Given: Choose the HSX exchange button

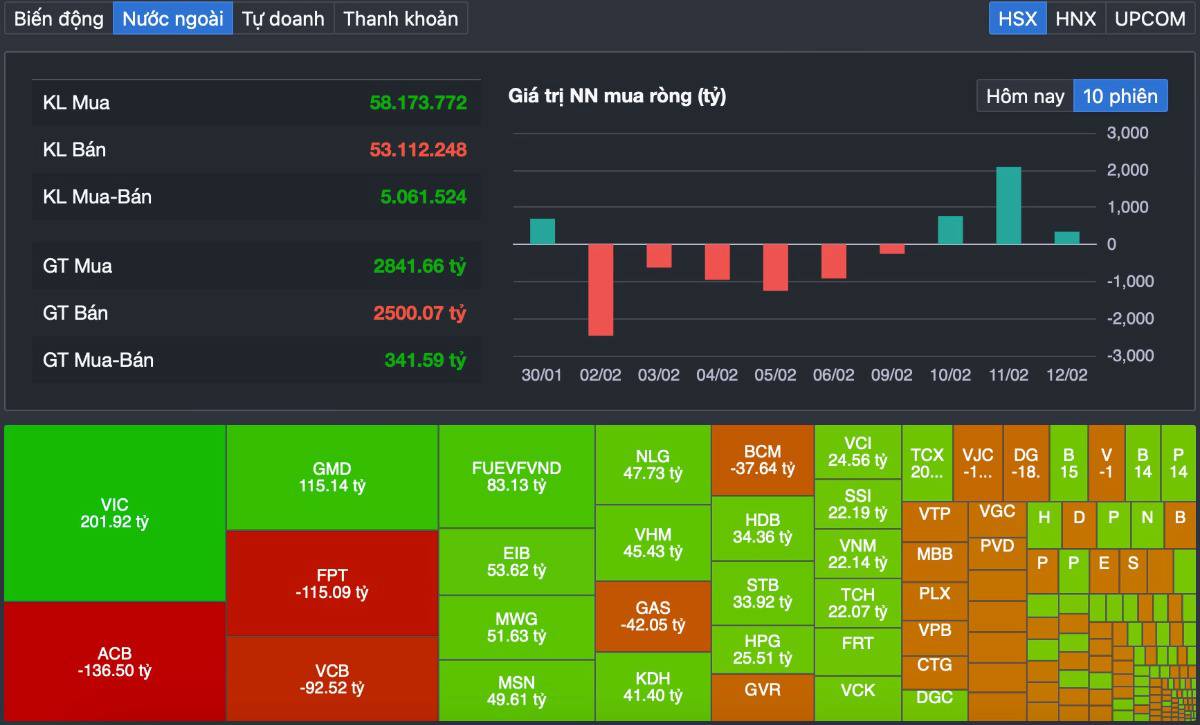Looking at the screenshot, I should [x=1018, y=18].
